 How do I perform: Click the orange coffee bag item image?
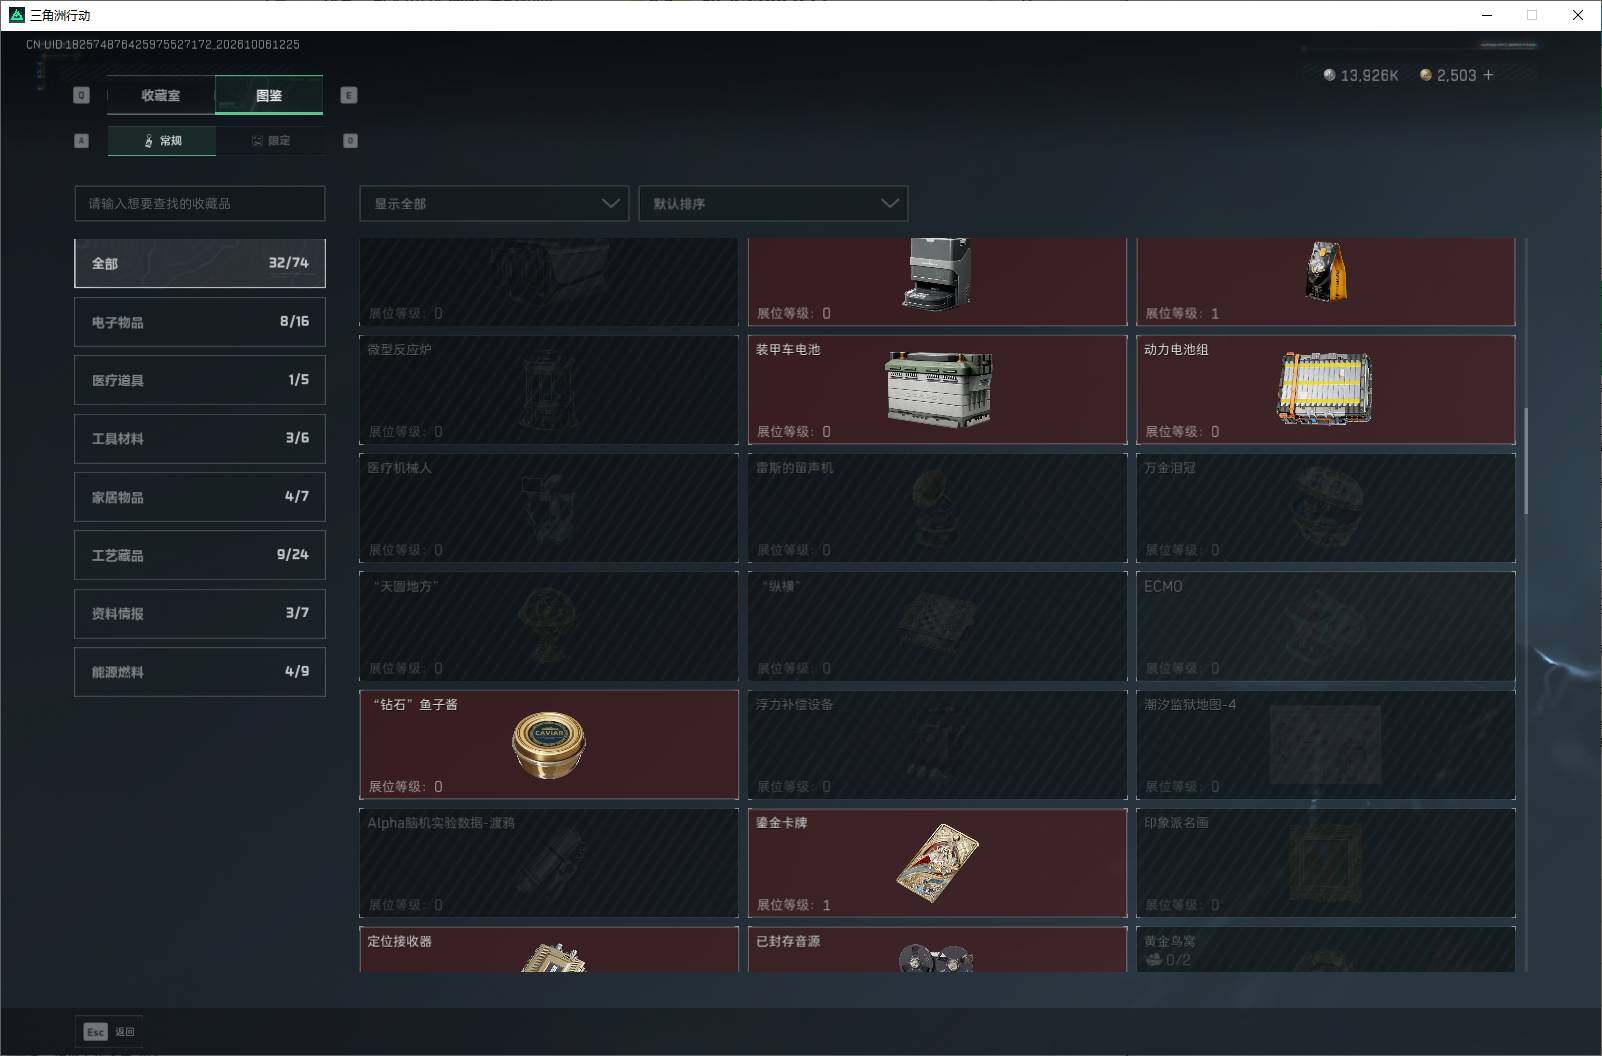click(x=1326, y=271)
